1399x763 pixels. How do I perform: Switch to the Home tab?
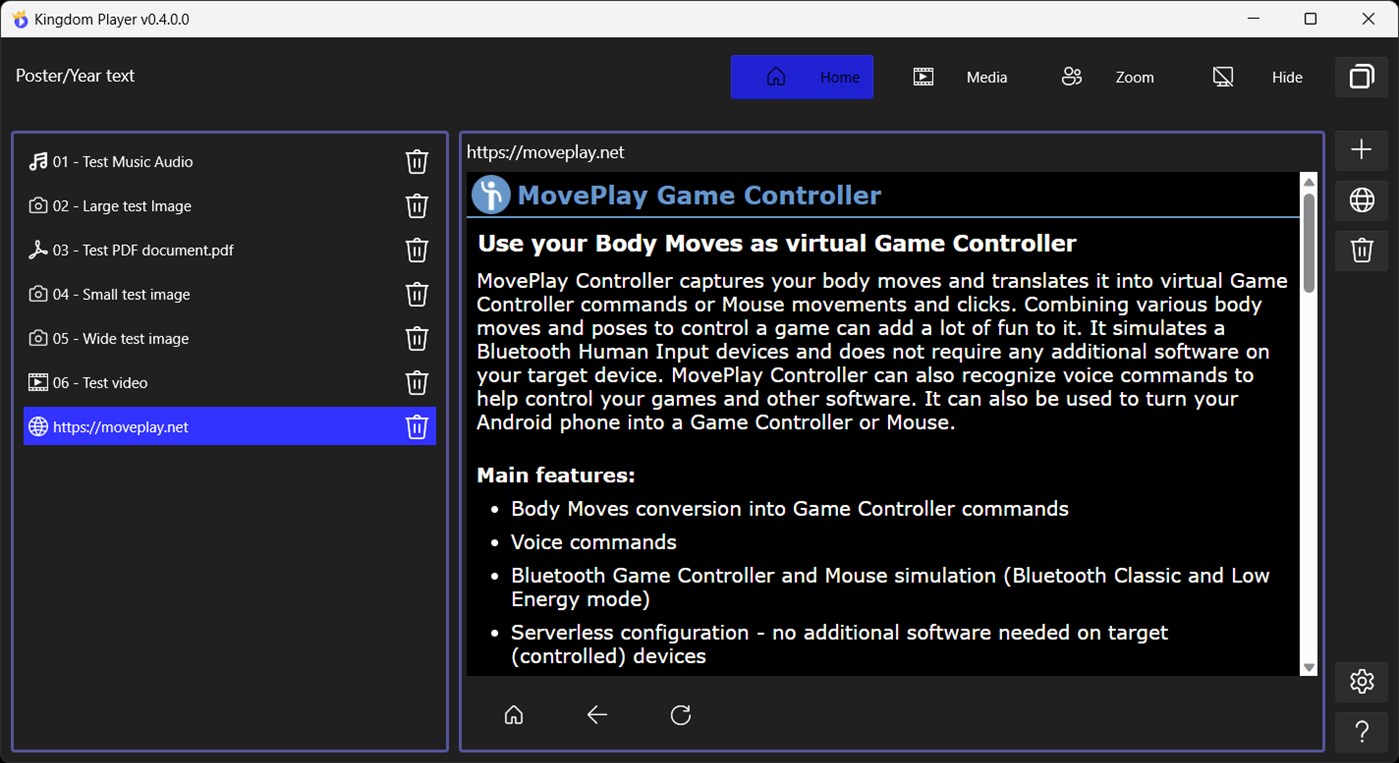[x=802, y=77]
